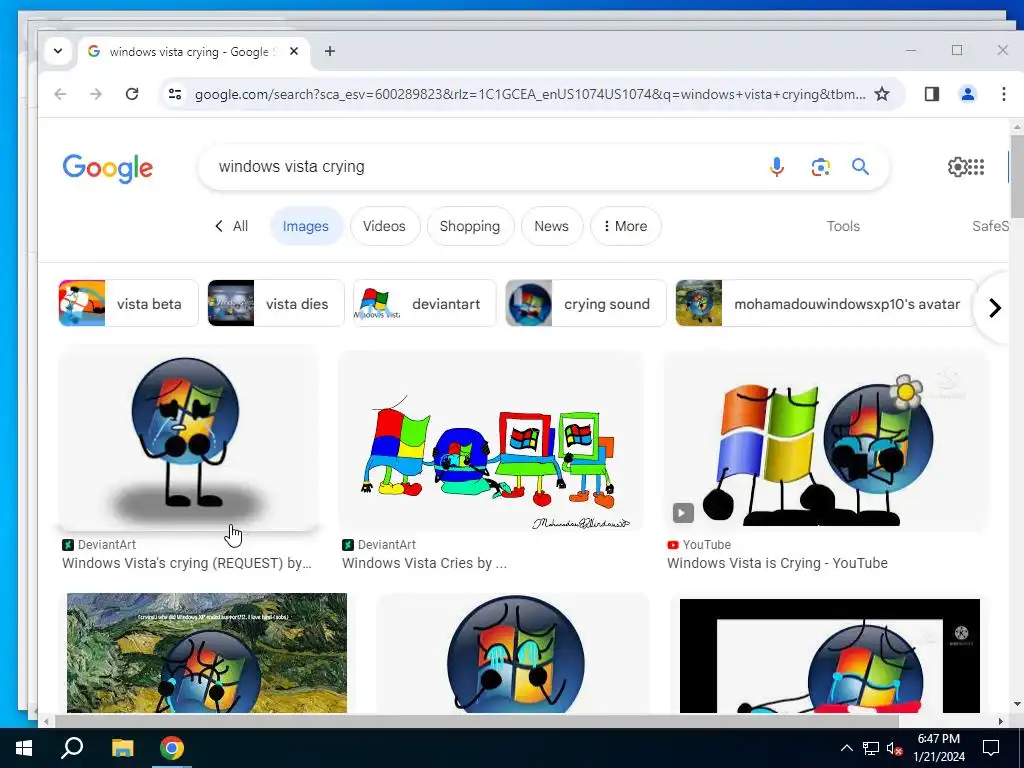Screen dimensions: 1024x768
Task: Click the play badge on the YouTube thumbnail
Action: pyautogui.click(x=682, y=513)
